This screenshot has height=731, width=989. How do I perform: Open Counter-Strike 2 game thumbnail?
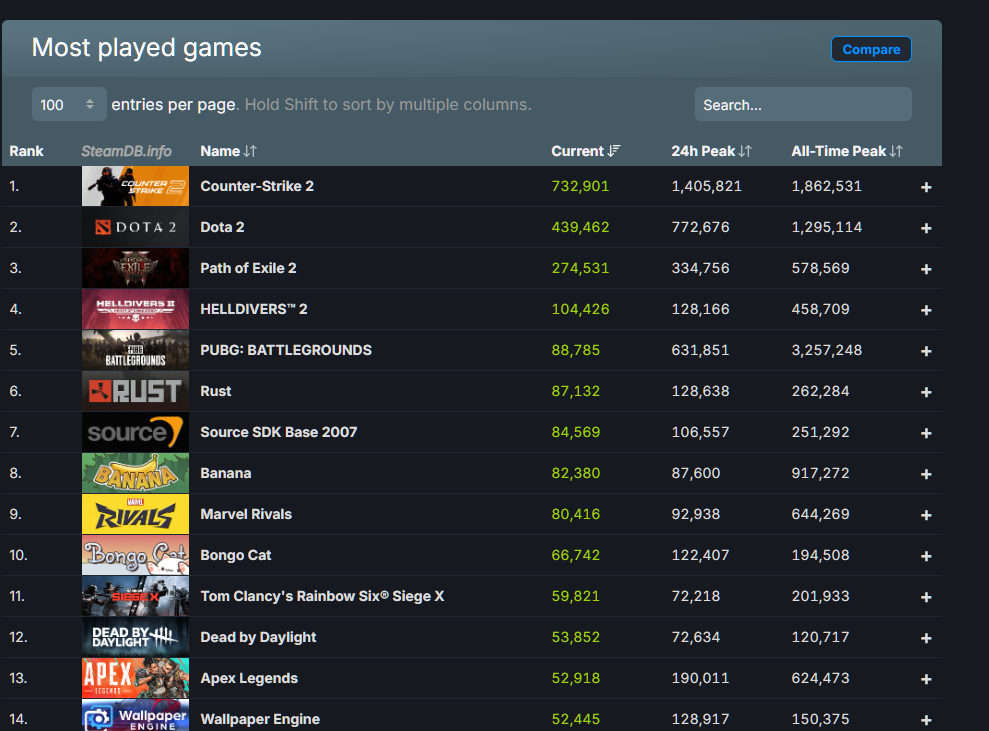(x=135, y=186)
